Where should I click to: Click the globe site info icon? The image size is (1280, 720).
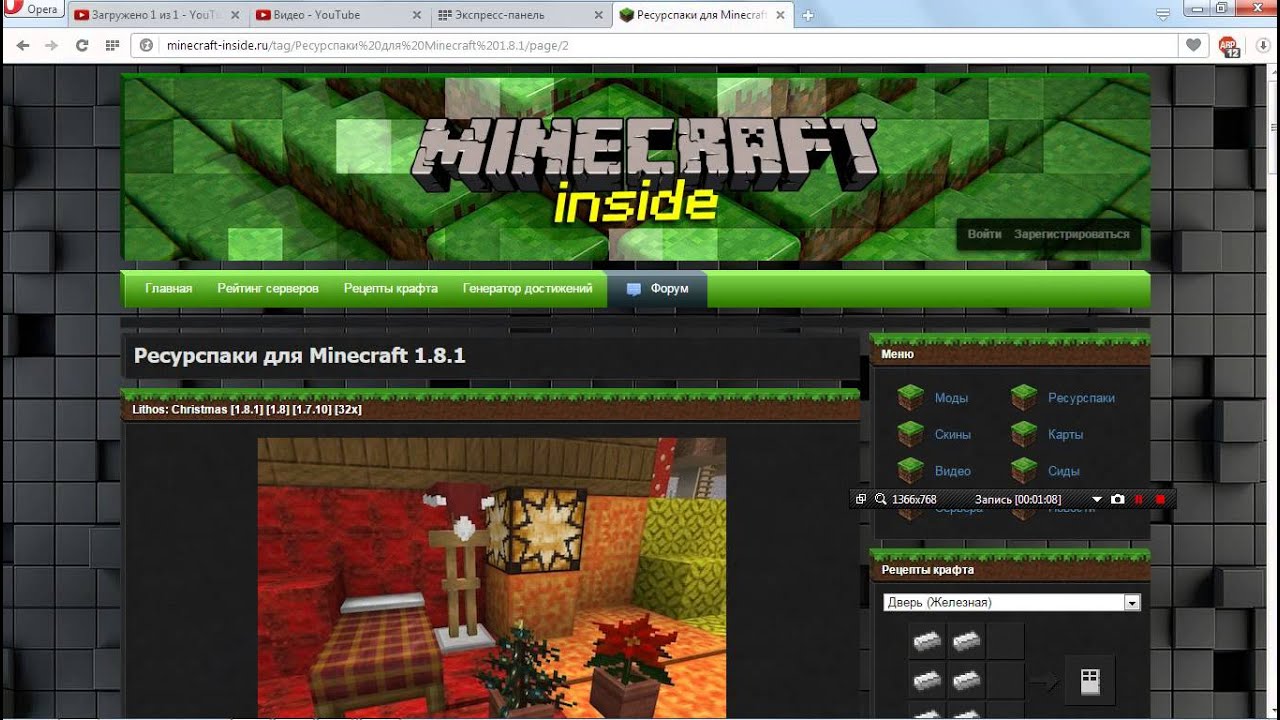[147, 46]
